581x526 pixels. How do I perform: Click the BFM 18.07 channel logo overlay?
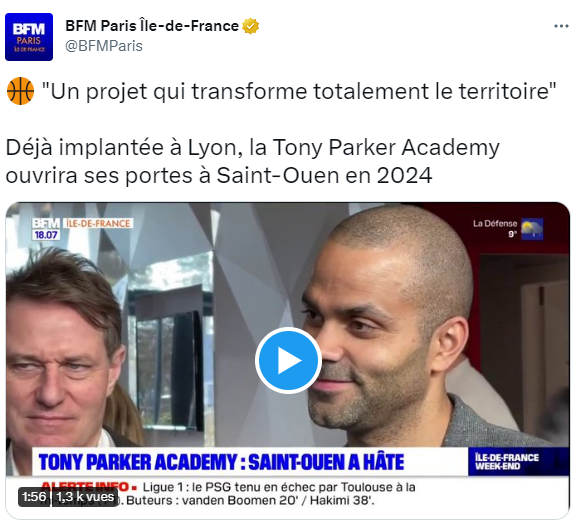click(46, 229)
